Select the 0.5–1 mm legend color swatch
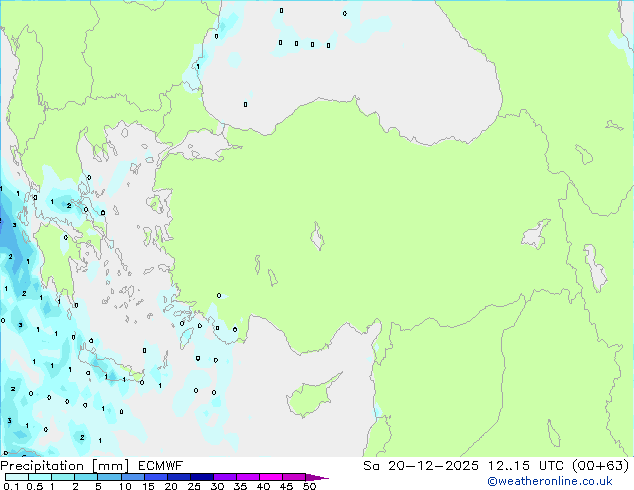The width and height of the screenshot is (634, 490). pyautogui.click(x=40, y=477)
